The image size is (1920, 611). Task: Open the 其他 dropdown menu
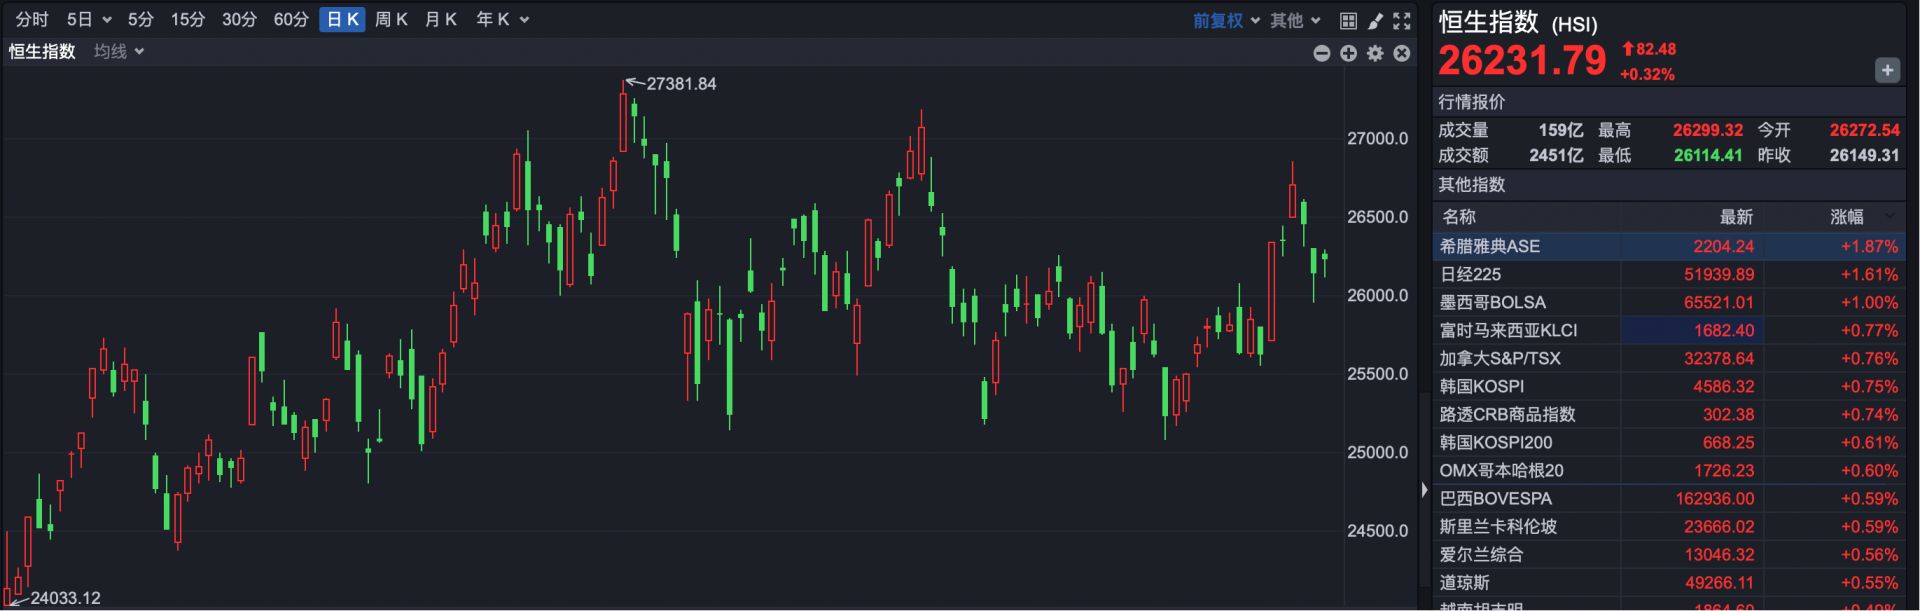1295,20
